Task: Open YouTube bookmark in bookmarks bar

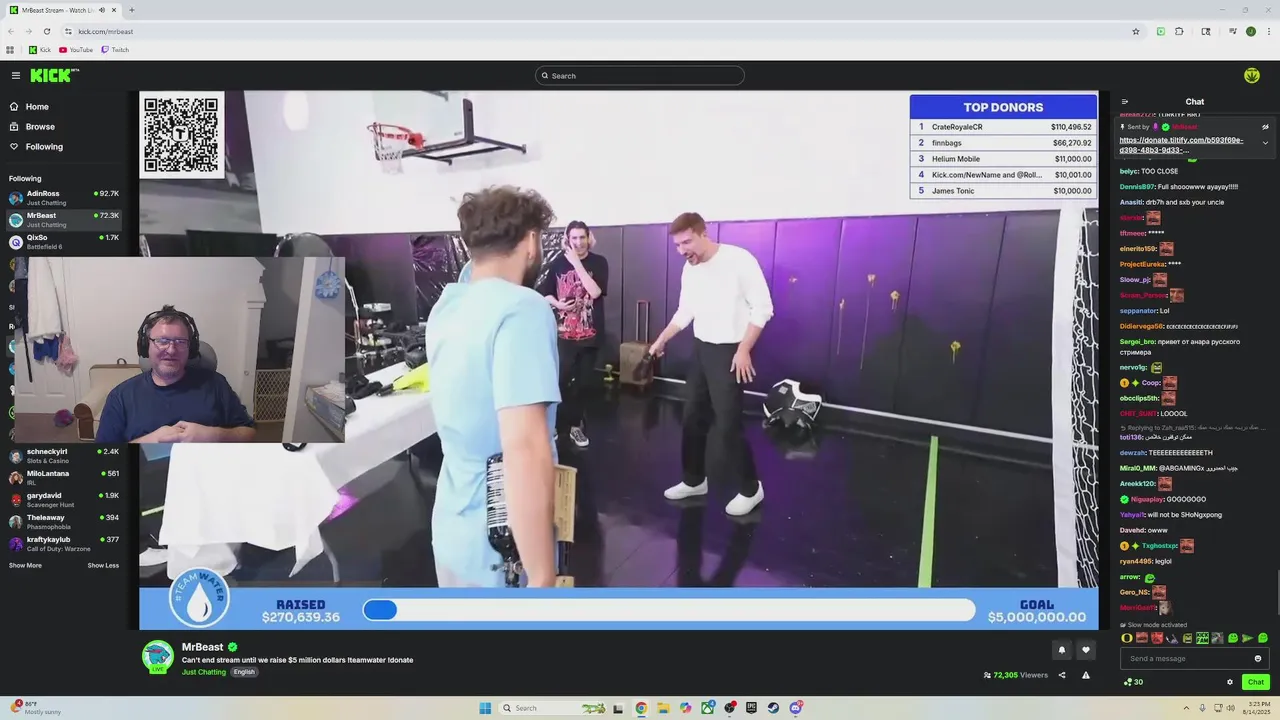Action: [x=76, y=50]
